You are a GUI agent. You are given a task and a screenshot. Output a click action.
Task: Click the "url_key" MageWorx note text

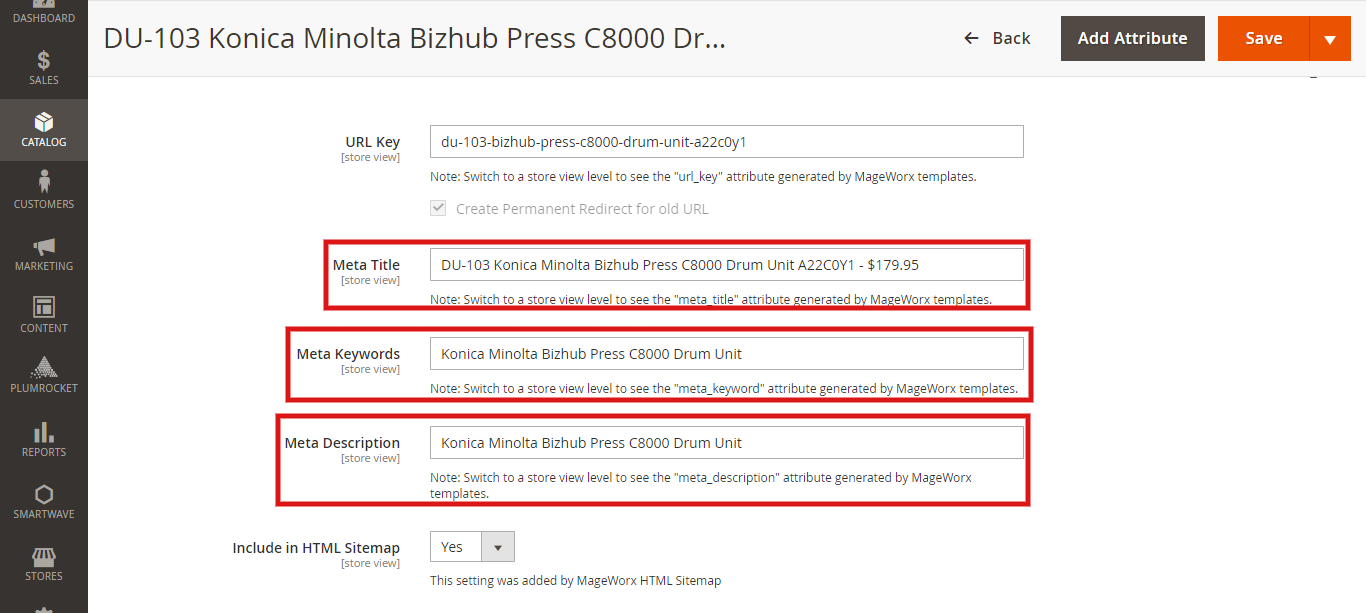click(703, 176)
